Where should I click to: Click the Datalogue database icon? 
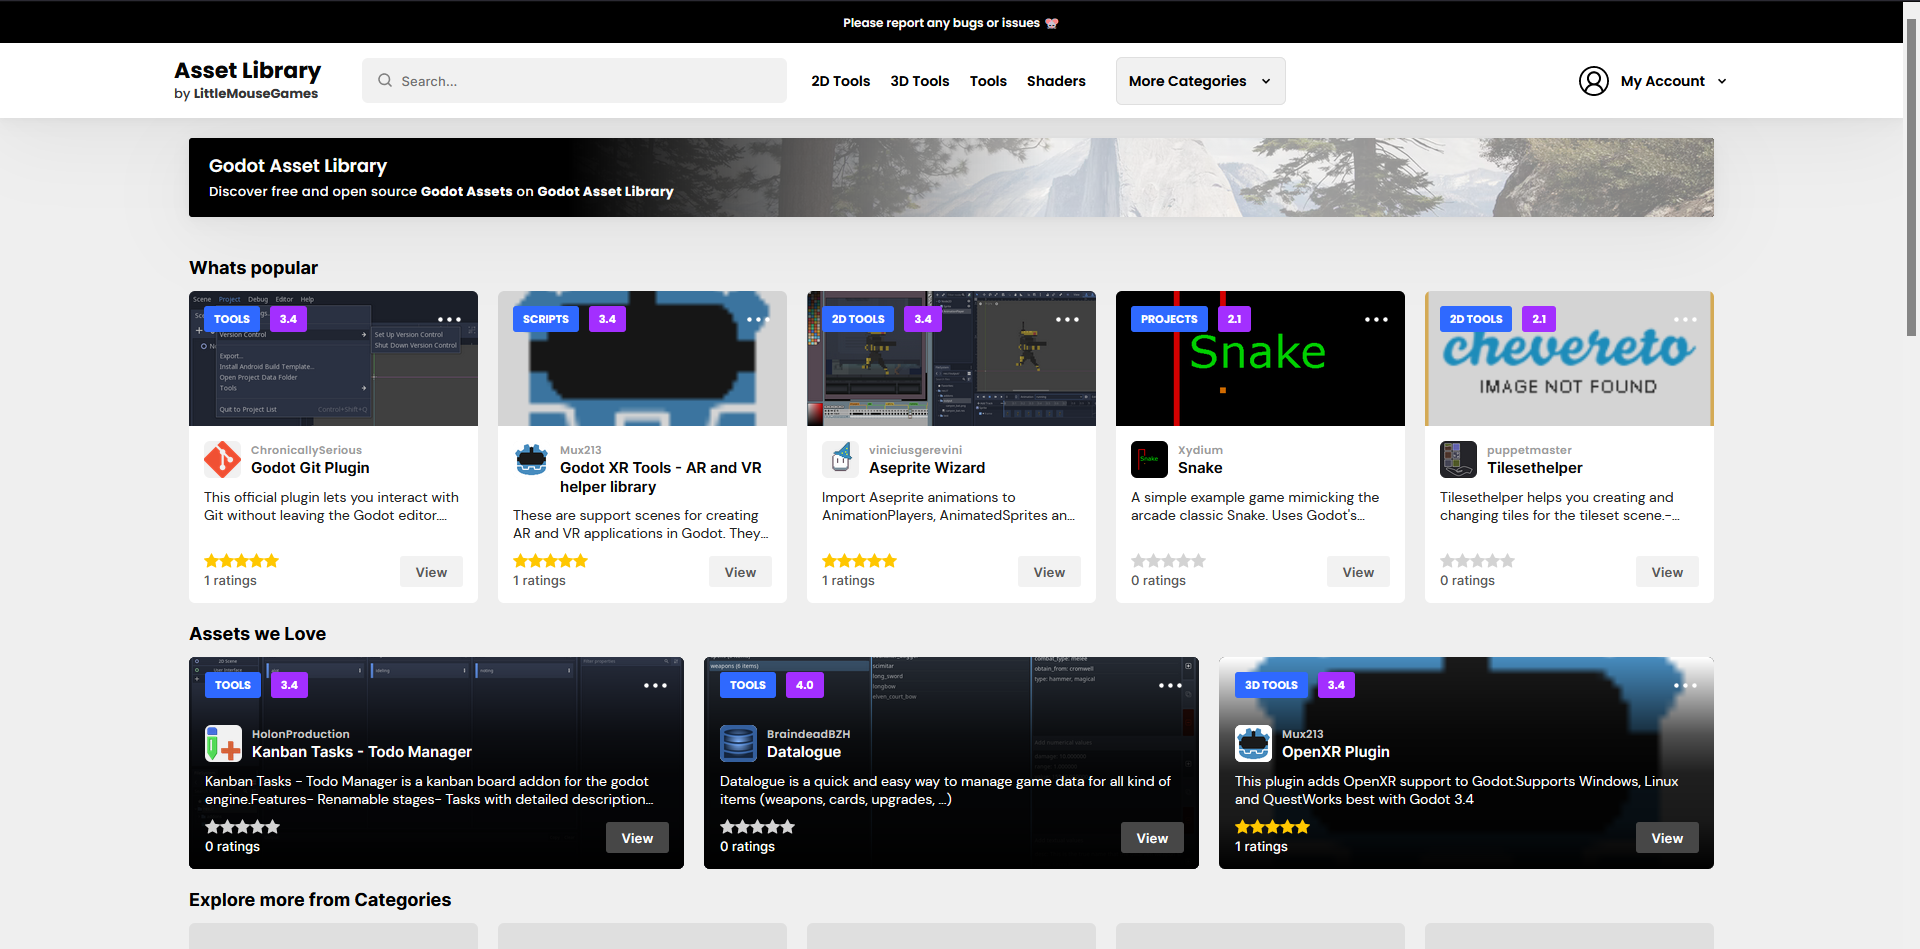(738, 743)
